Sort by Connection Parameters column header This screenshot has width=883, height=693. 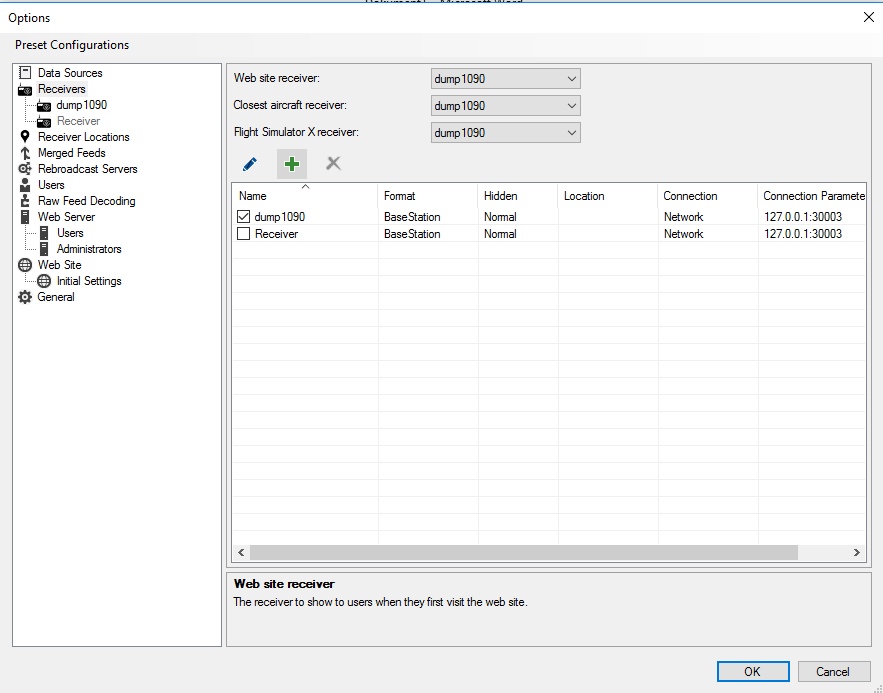(811, 196)
